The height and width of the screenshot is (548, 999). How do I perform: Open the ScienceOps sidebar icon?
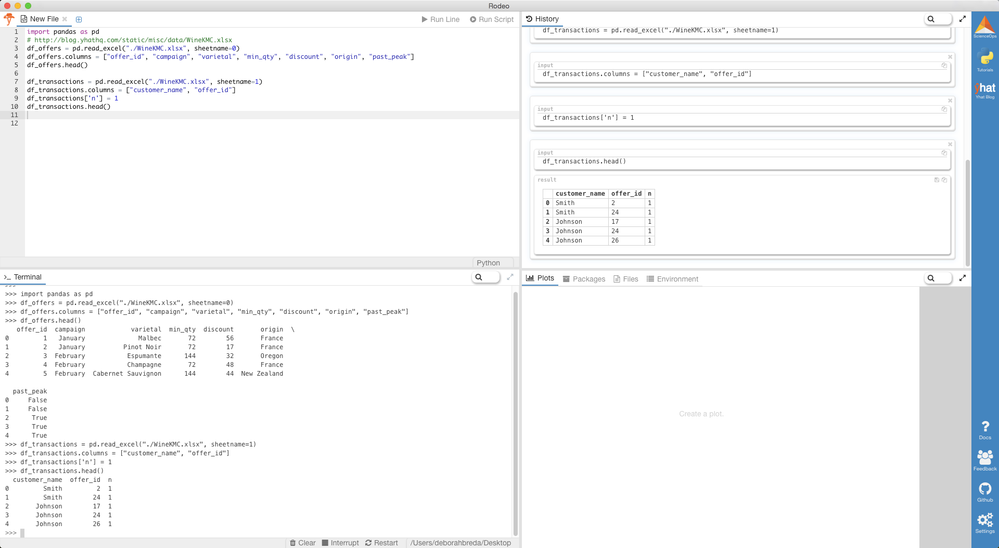click(x=985, y=26)
